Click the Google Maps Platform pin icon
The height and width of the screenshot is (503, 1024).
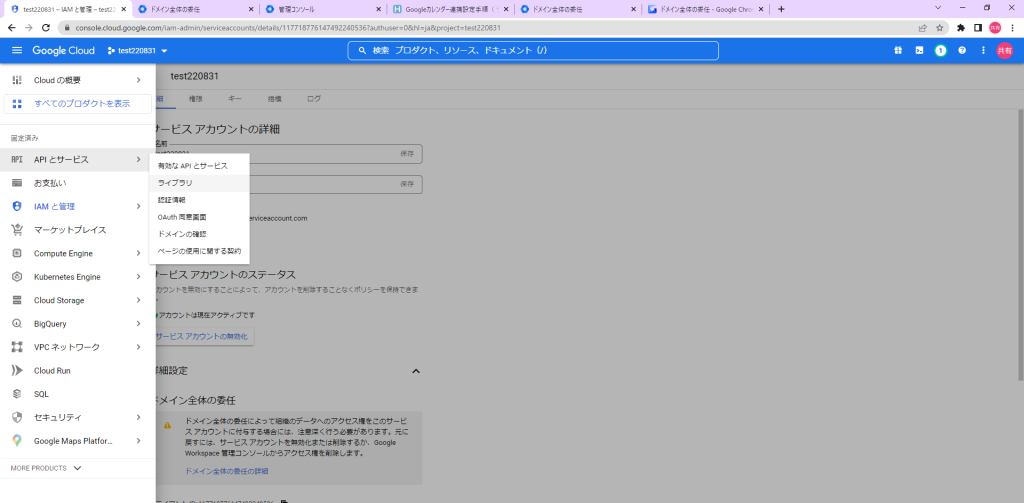pyautogui.click(x=16, y=440)
